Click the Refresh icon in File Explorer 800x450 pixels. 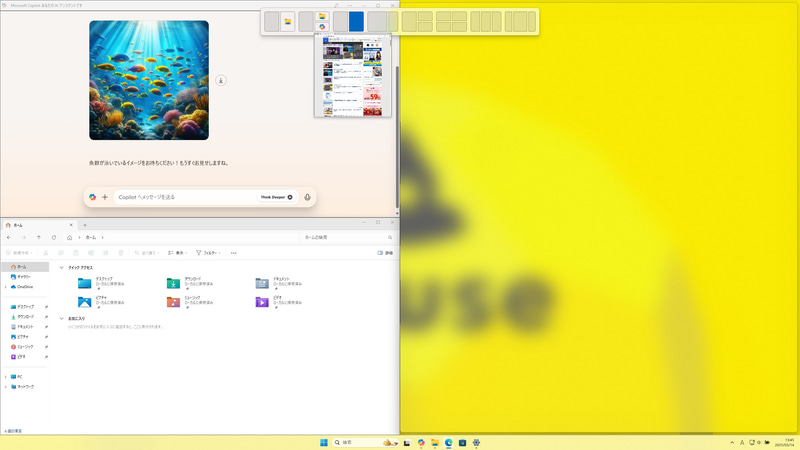click(x=54, y=237)
